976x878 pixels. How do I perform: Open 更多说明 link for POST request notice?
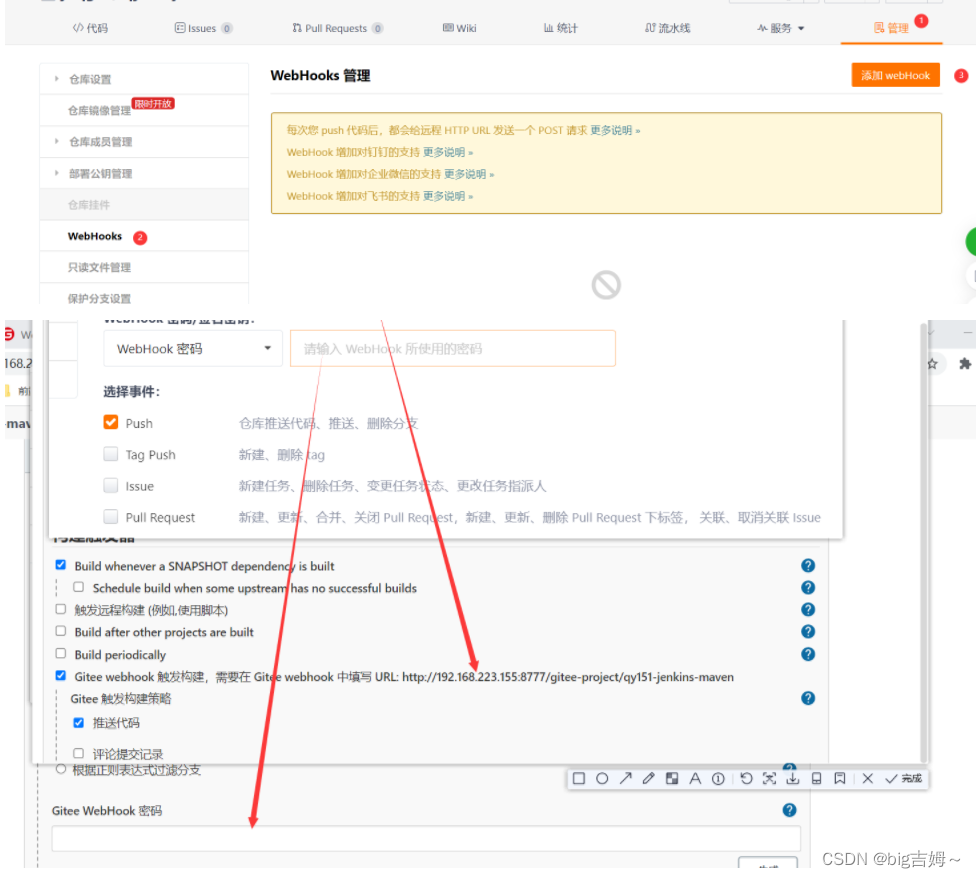pyautogui.click(x=615, y=130)
